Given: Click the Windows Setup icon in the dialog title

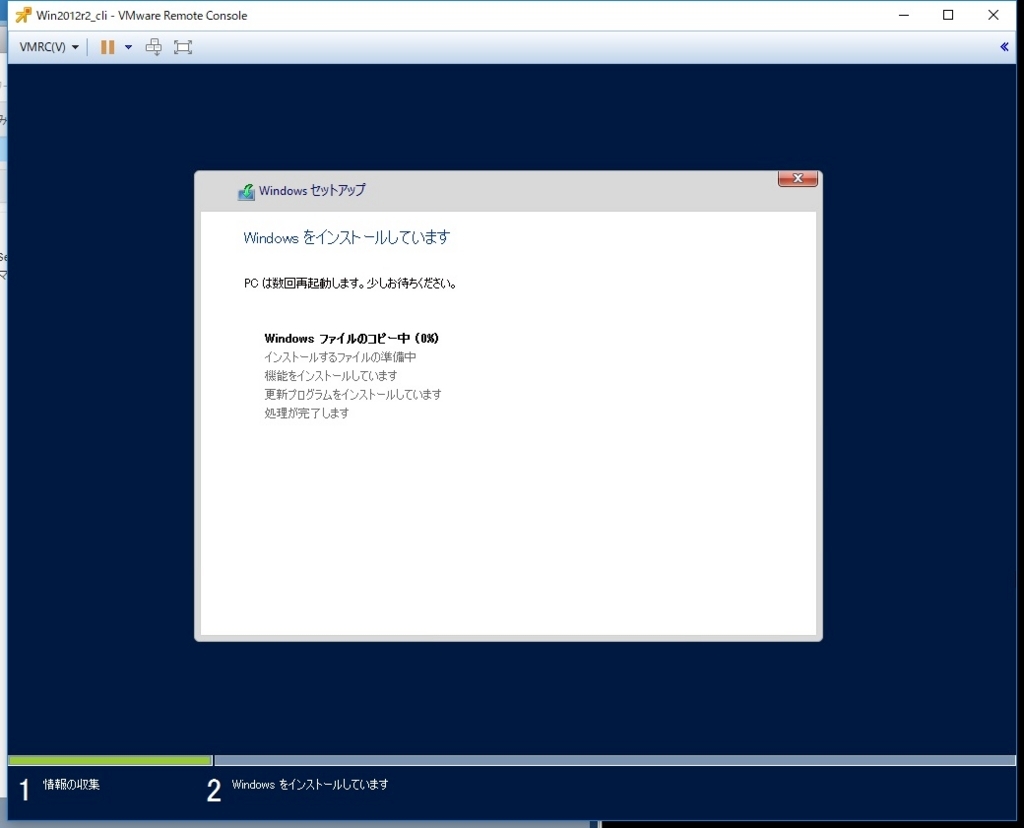Looking at the screenshot, I should (246, 192).
